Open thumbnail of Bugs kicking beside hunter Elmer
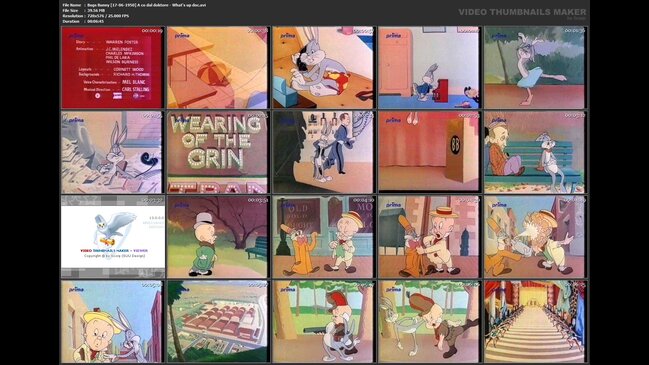 pyautogui.click(x=429, y=322)
